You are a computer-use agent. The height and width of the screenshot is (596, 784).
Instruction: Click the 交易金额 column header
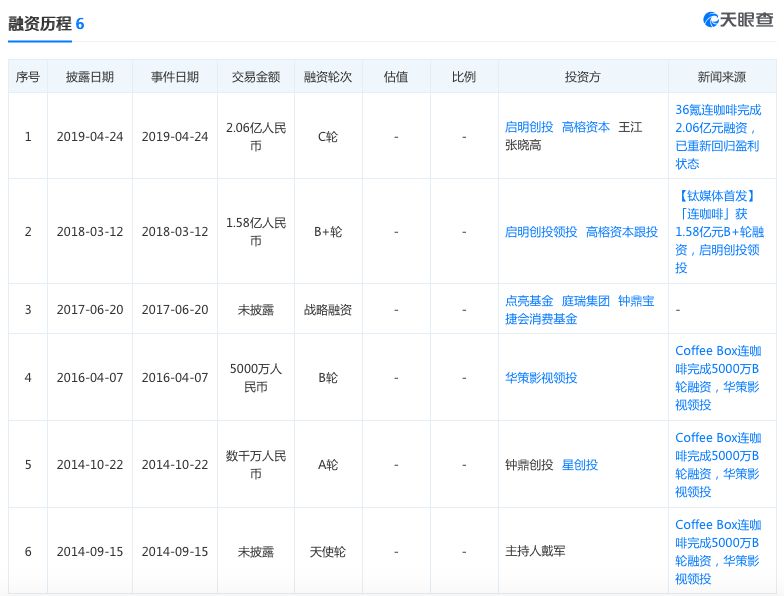(256, 77)
